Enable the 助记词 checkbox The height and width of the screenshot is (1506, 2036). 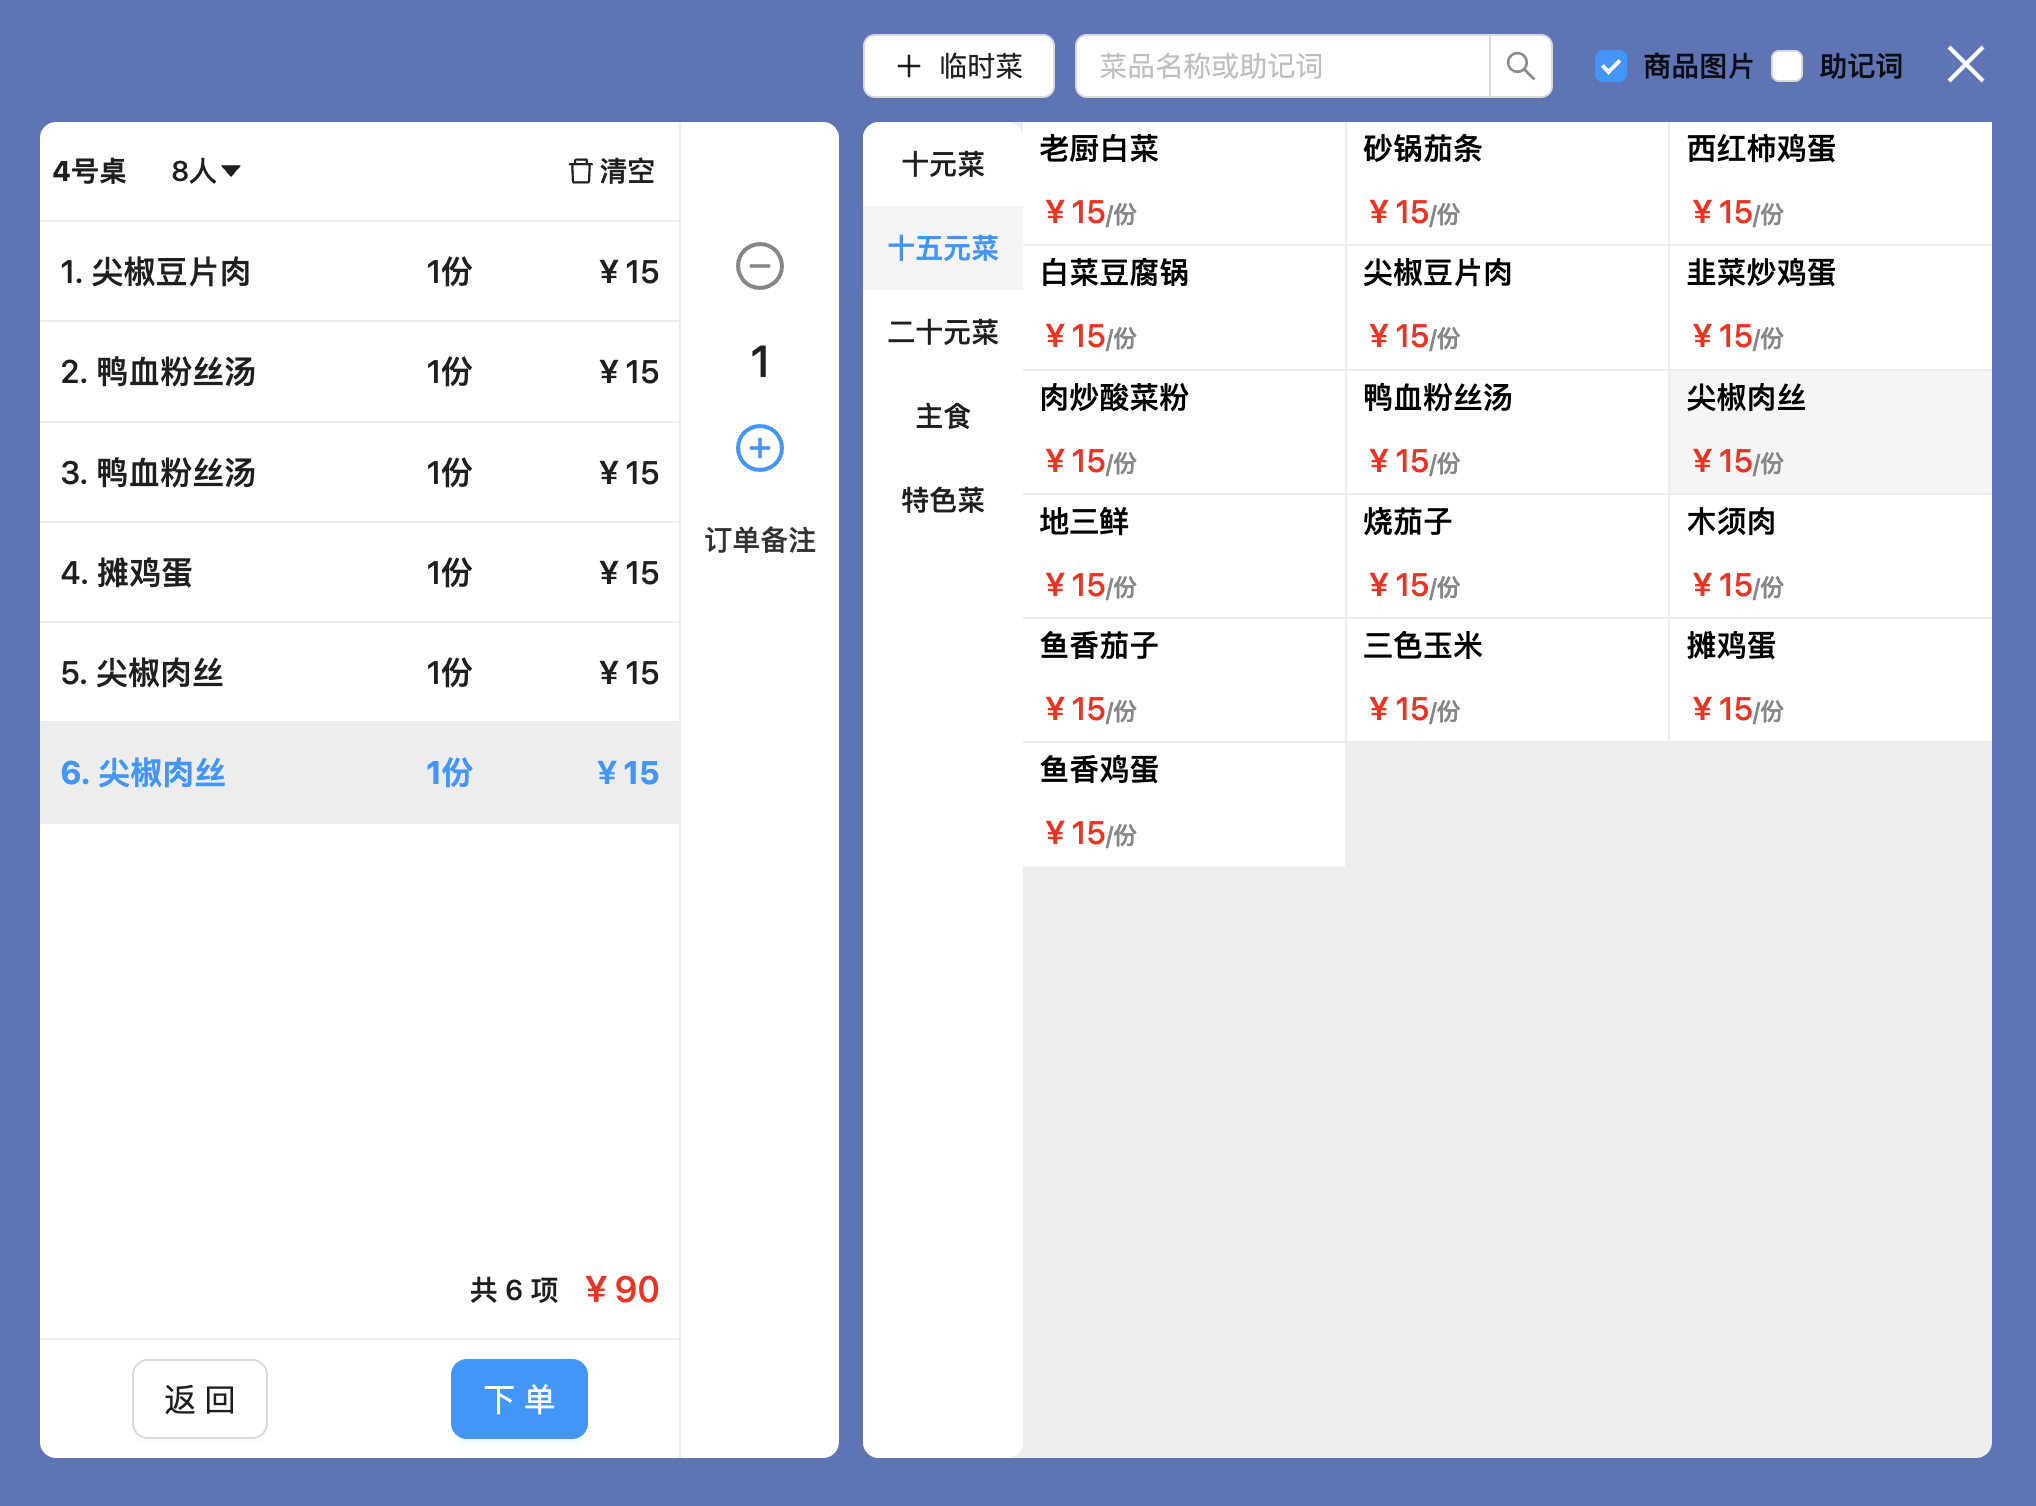(x=1787, y=66)
